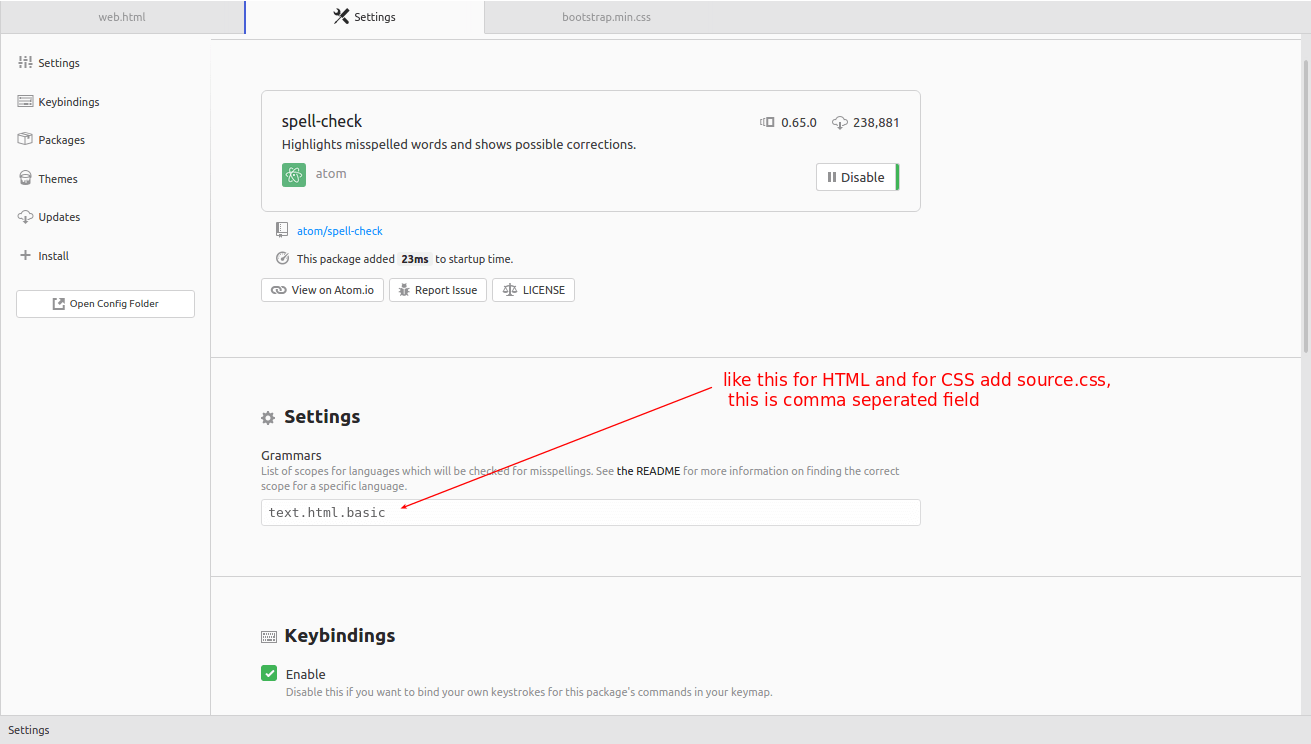Click the atom author name
The height and width of the screenshot is (744, 1311).
pos(331,174)
